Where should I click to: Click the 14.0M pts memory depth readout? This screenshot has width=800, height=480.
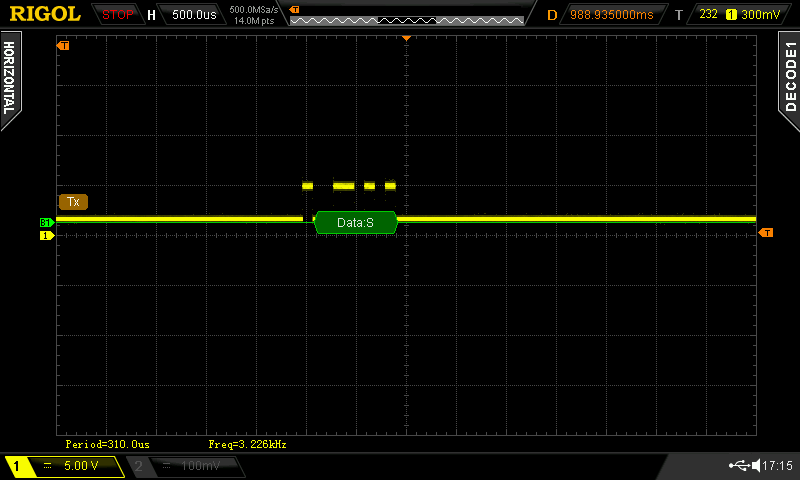pyautogui.click(x=254, y=21)
